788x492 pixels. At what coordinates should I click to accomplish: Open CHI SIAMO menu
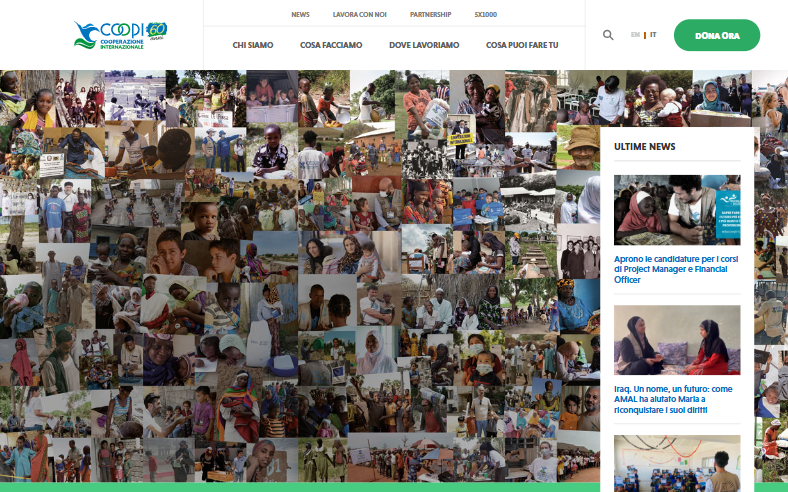click(x=253, y=45)
